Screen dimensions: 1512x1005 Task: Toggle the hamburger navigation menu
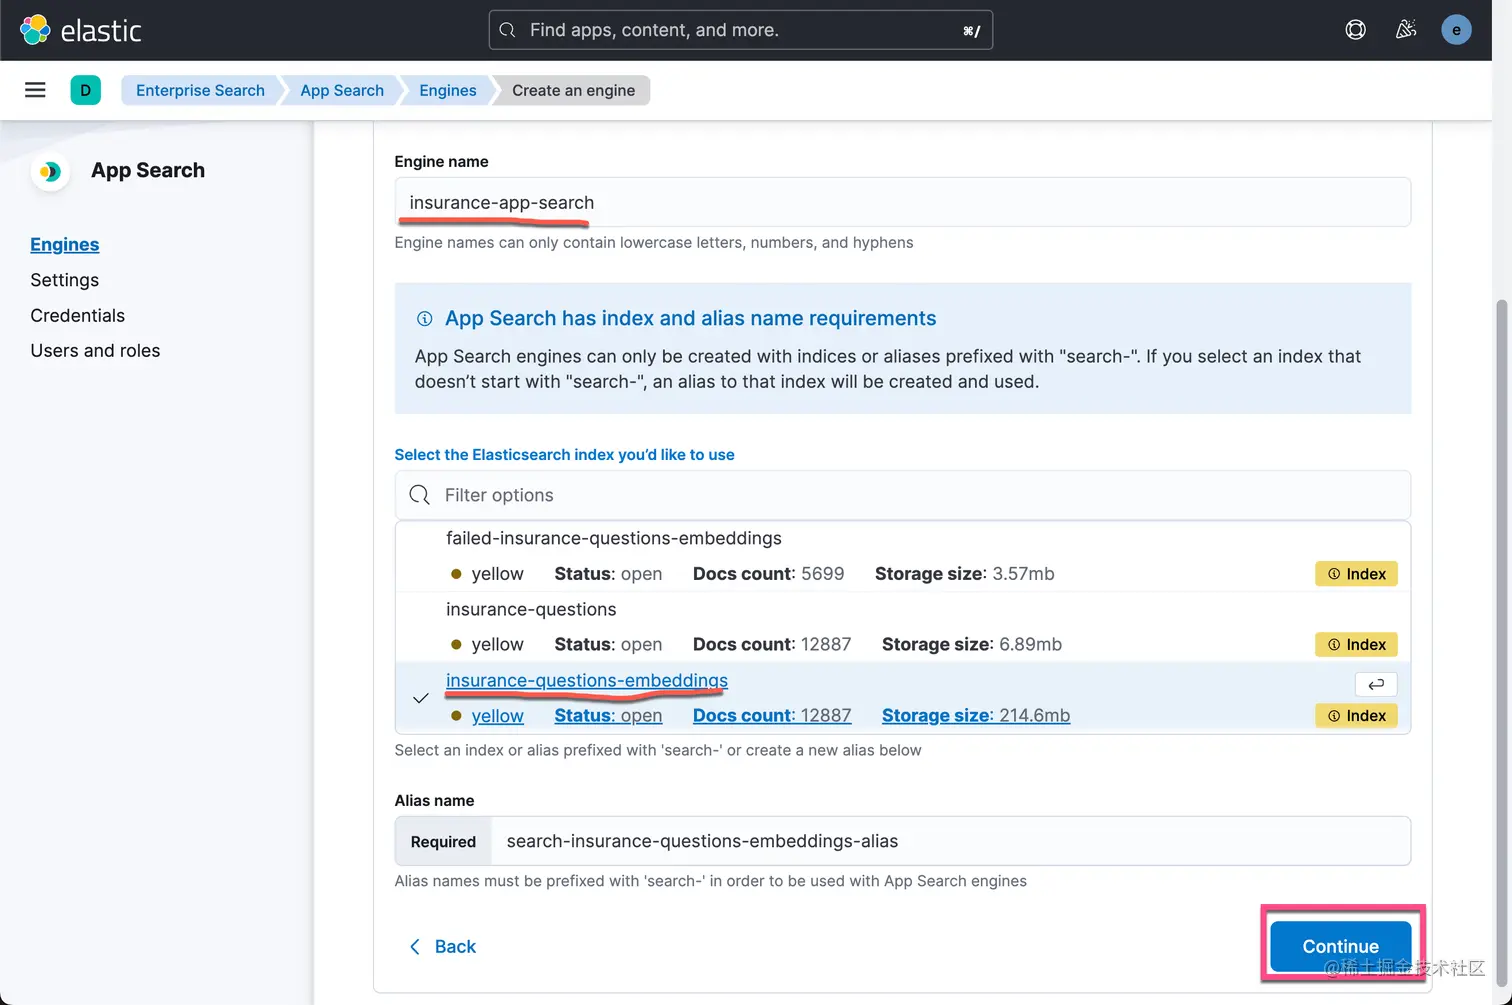35,90
